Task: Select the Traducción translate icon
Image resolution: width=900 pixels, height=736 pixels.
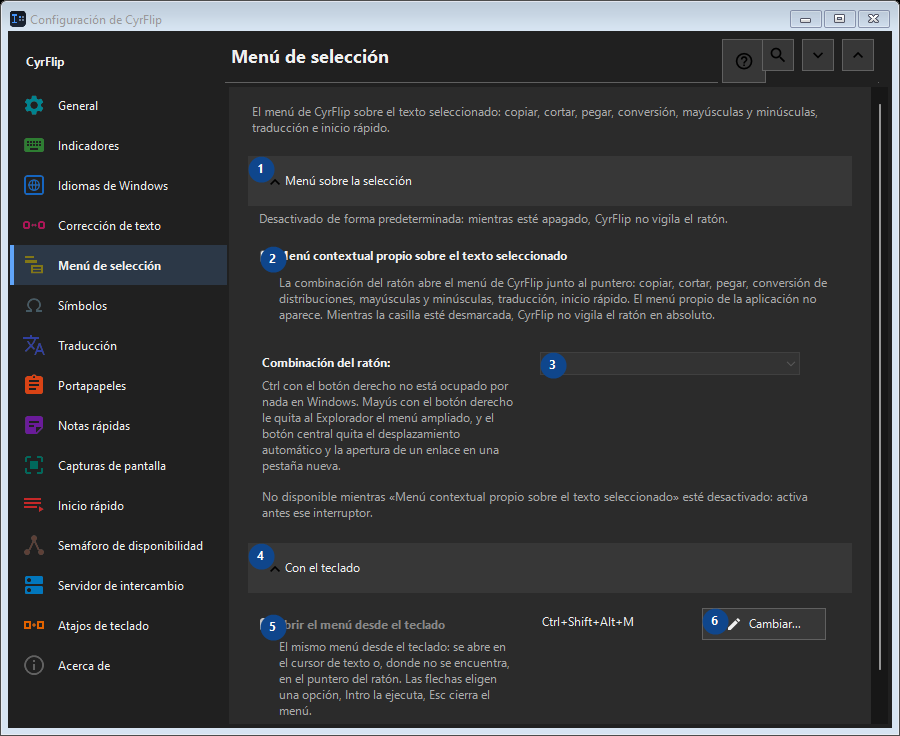Action: [34, 345]
